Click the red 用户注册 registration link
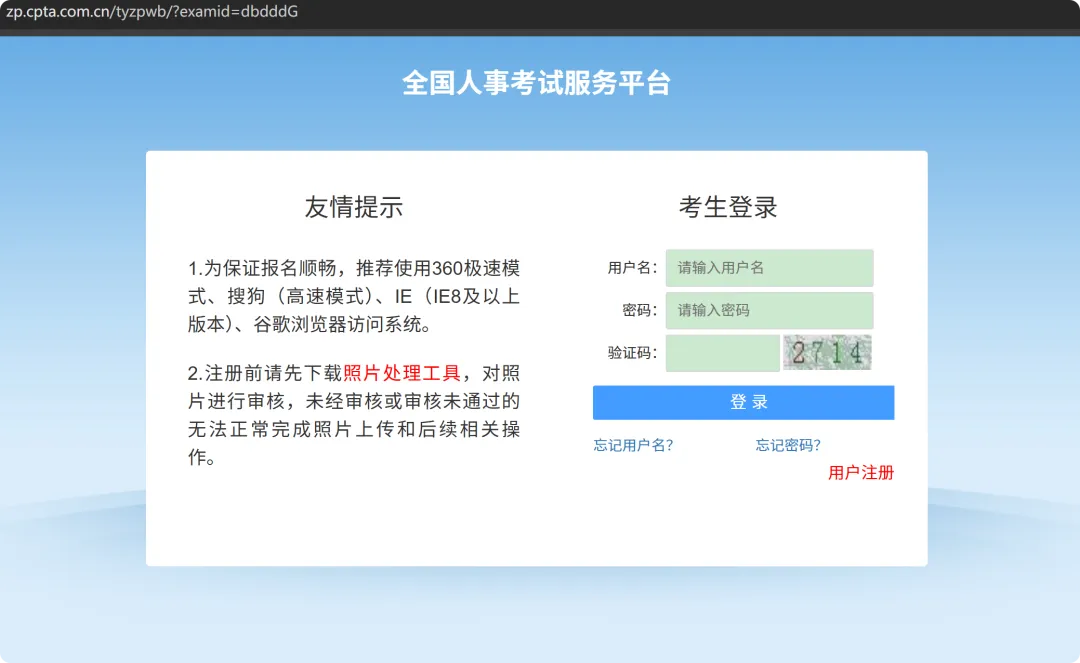This screenshot has height=663, width=1080. [861, 473]
